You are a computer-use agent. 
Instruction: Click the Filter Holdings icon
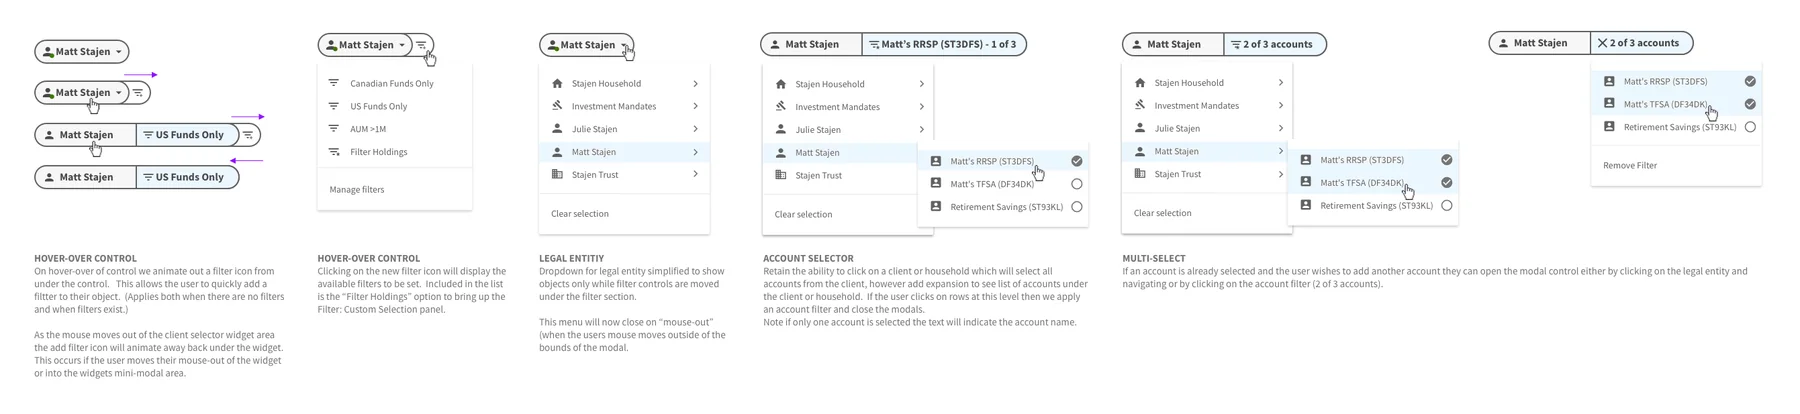[x=334, y=152]
